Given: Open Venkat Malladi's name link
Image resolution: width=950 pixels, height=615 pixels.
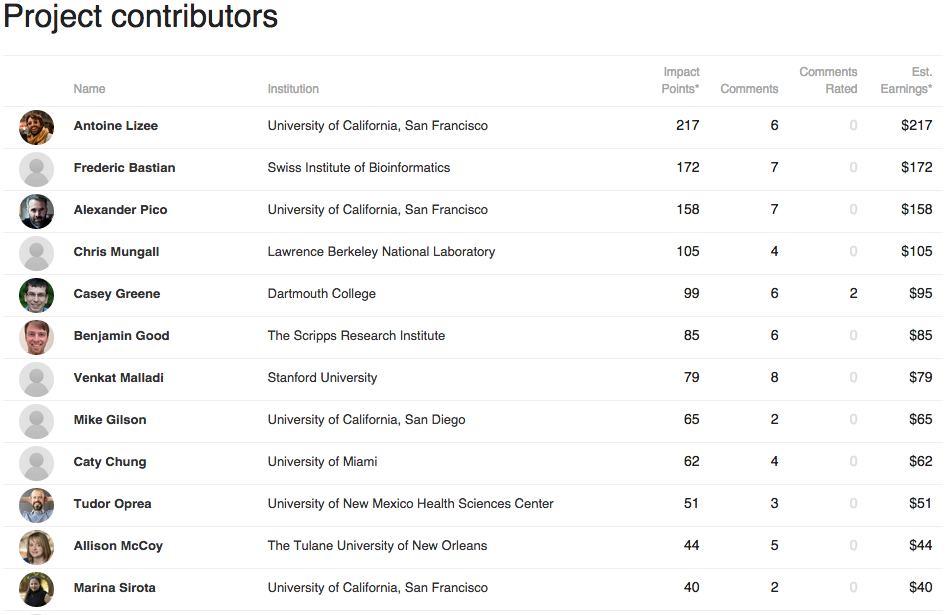Looking at the screenshot, I should pos(118,378).
